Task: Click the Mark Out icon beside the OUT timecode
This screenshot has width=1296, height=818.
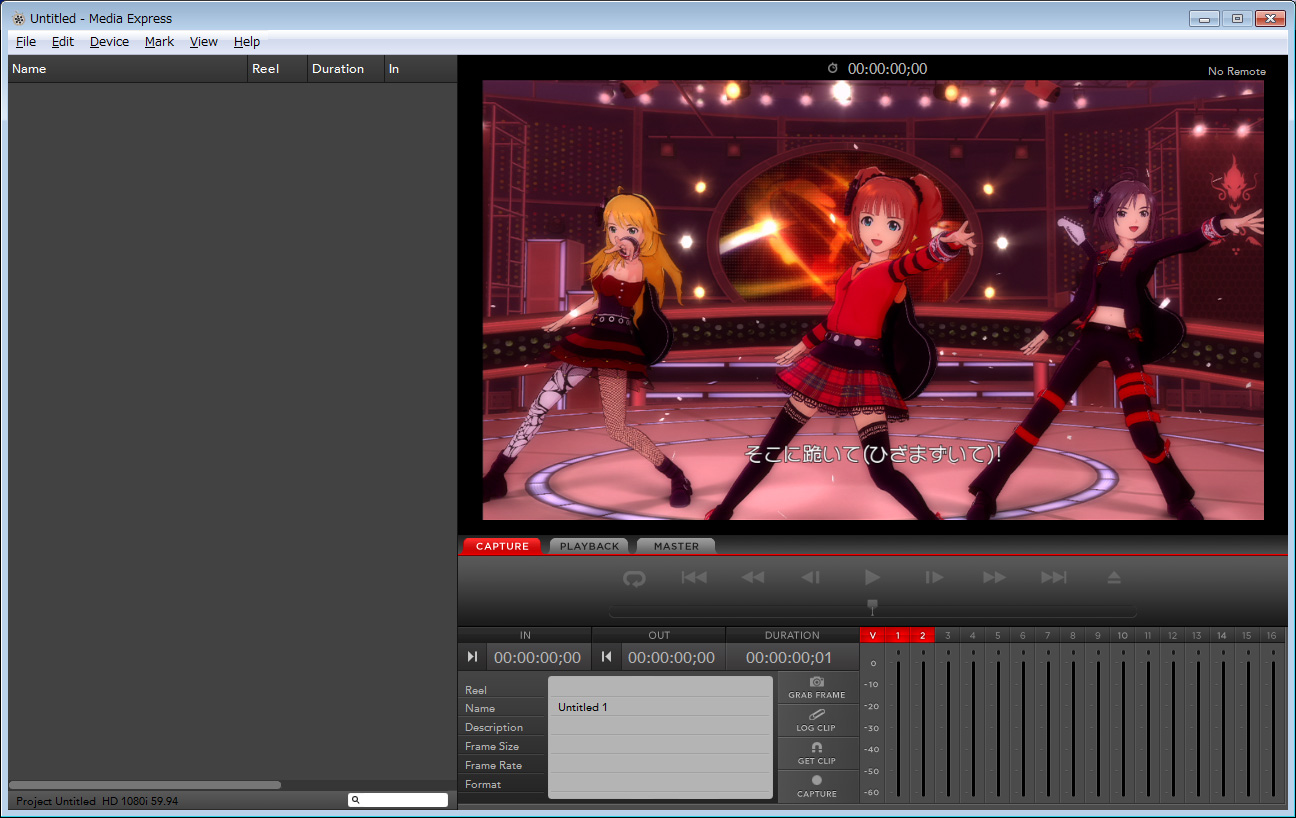Action: click(606, 657)
